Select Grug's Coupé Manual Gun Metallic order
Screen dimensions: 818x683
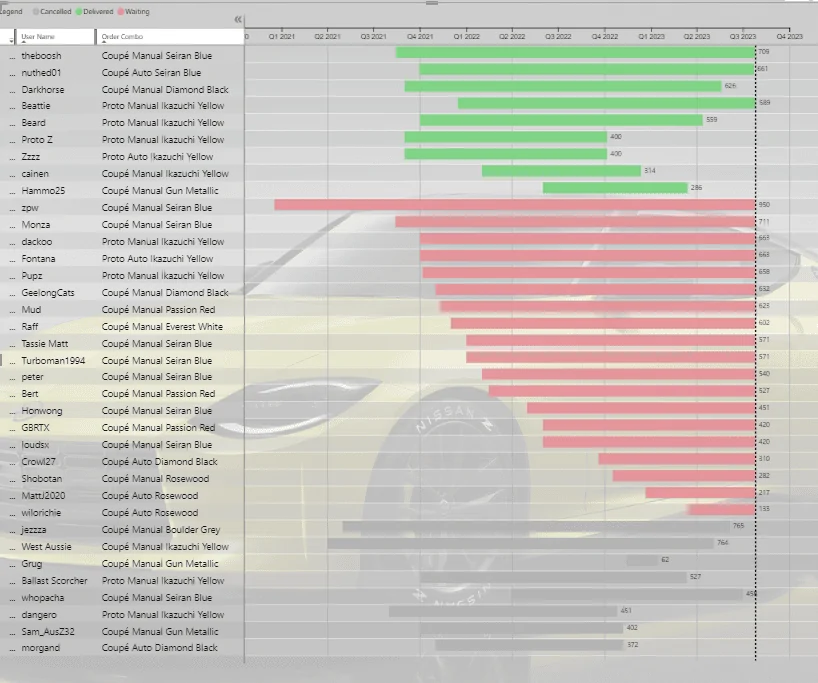(160, 564)
